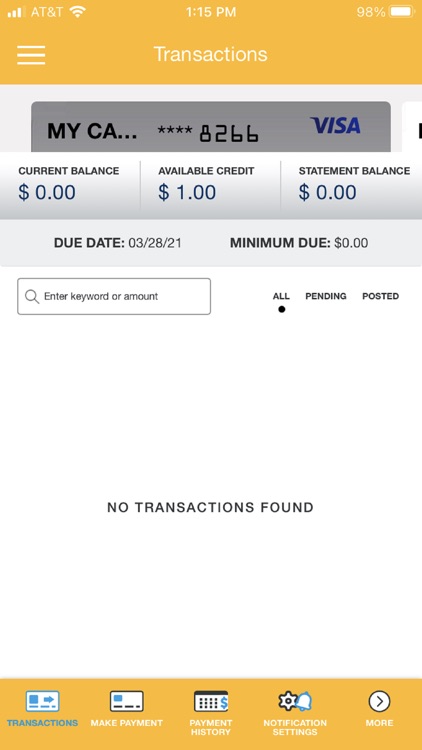
Task: Tap the Available Credit amount
Action: coord(187,192)
